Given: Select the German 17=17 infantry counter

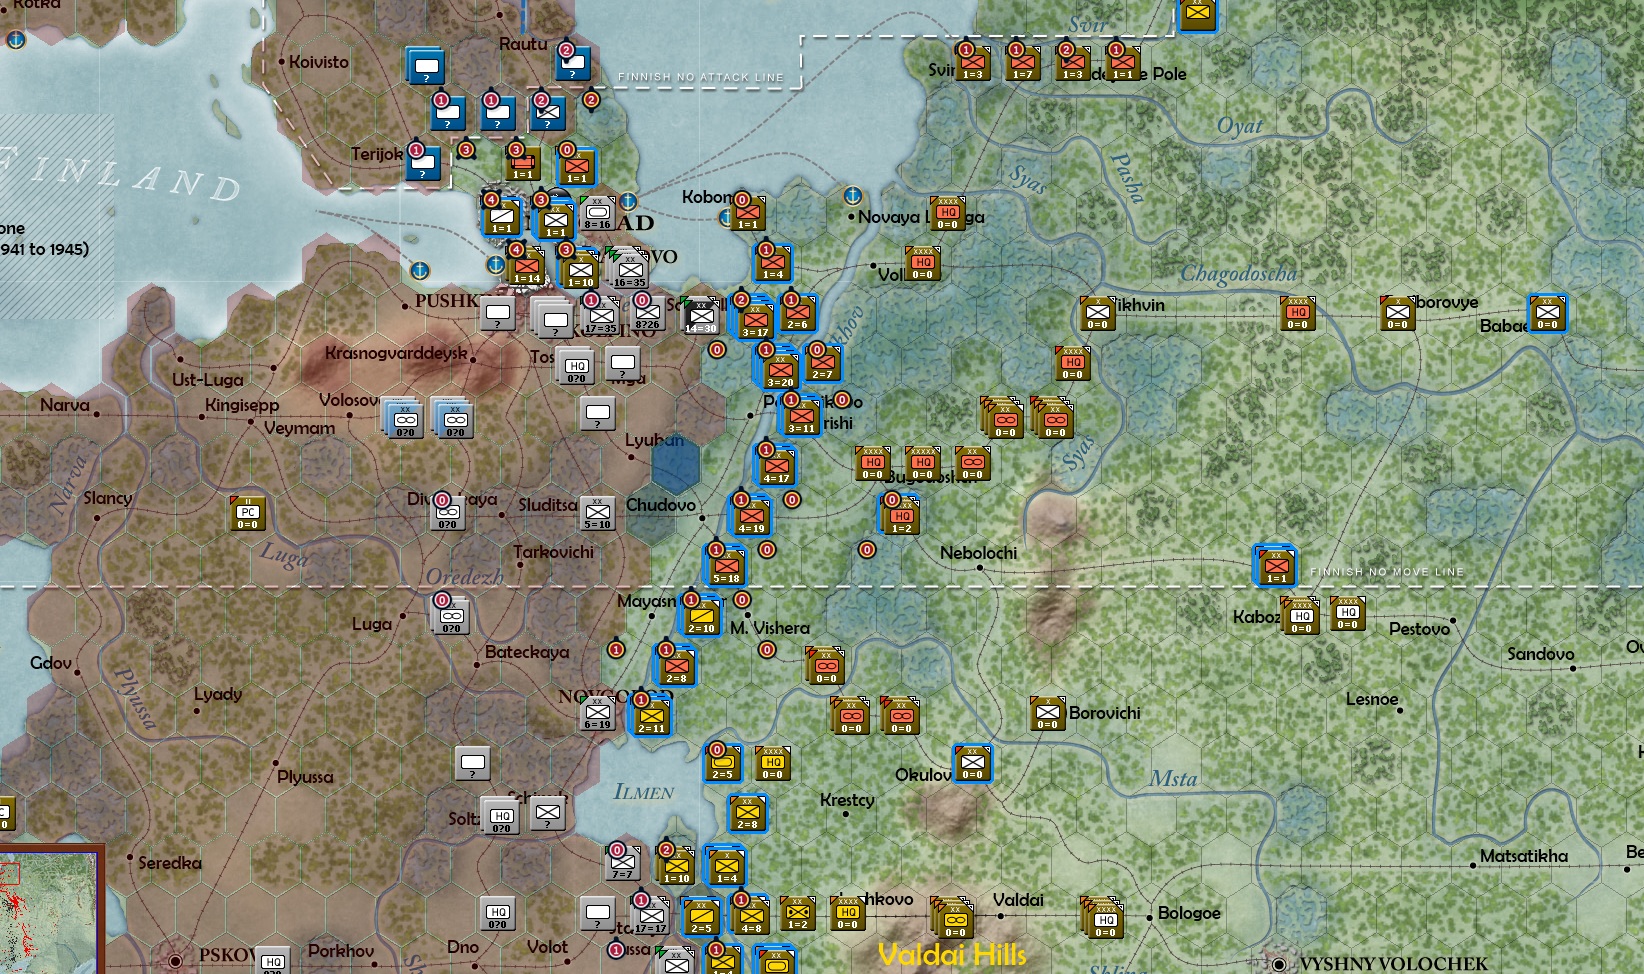Looking at the screenshot, I should [651, 917].
